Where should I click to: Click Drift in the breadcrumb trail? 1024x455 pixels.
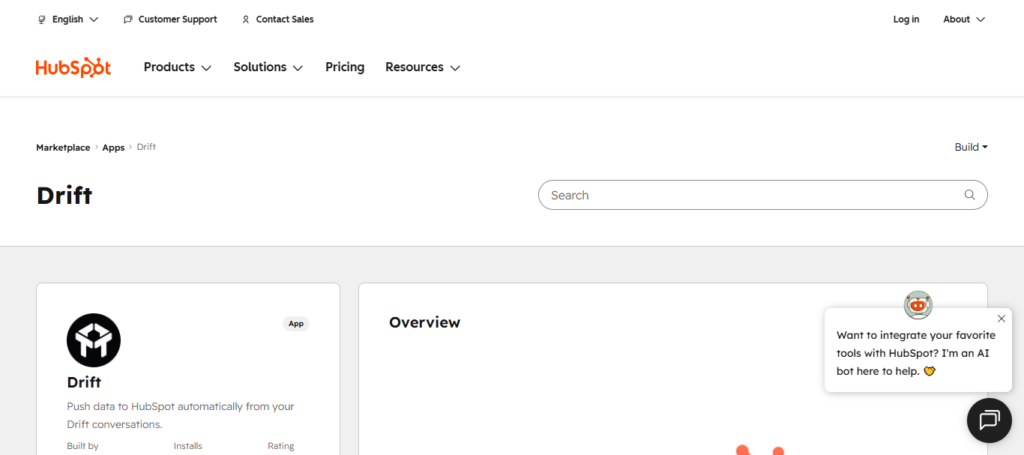pyautogui.click(x=146, y=147)
